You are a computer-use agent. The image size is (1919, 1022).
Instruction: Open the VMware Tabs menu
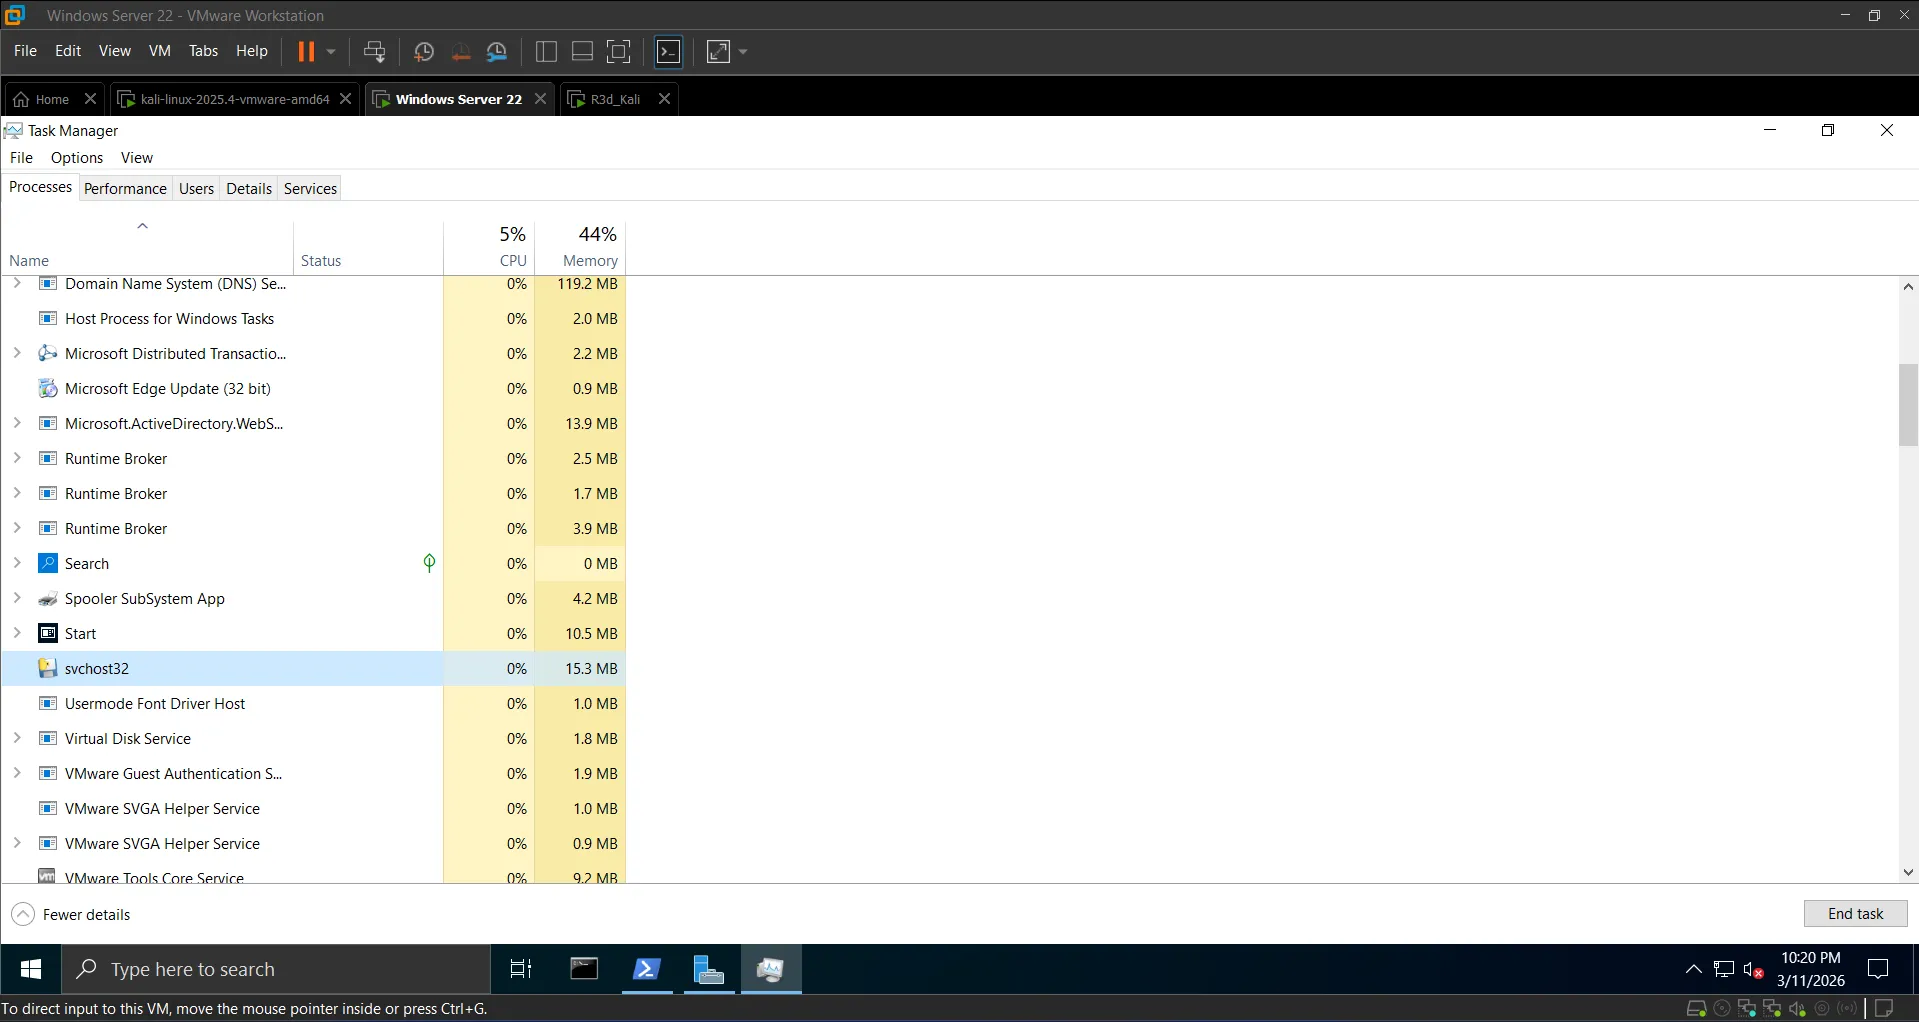click(203, 51)
